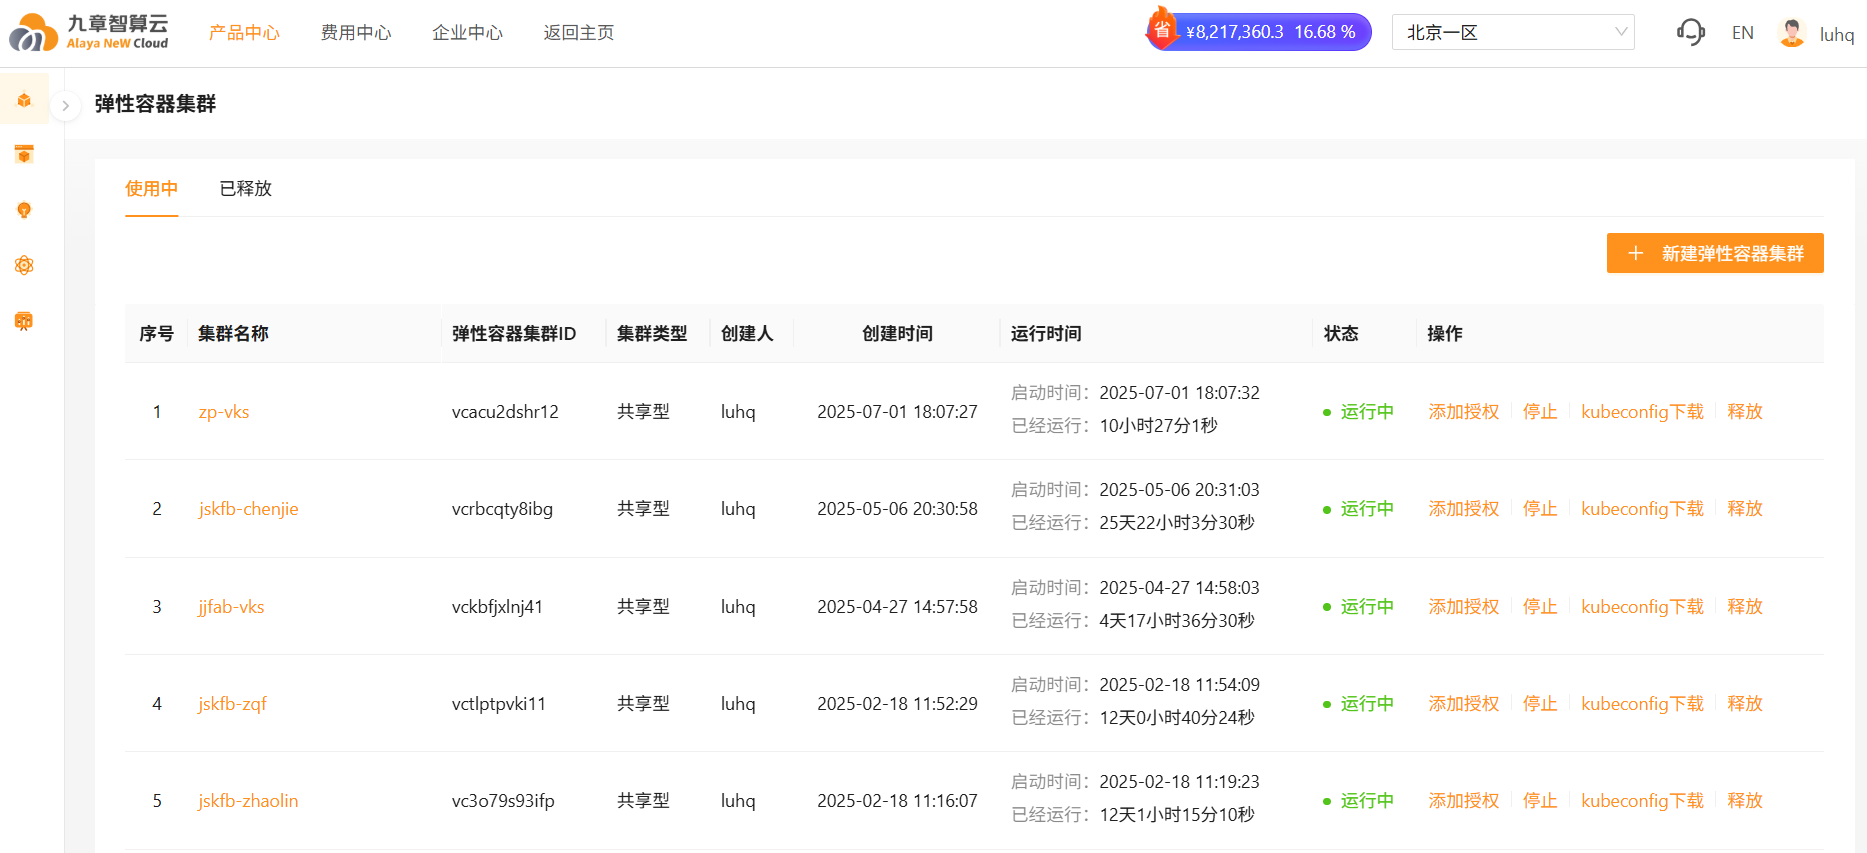This screenshot has height=853, width=1867.
Task: Select cluster ID vc3o79s93ifp
Action: (x=503, y=801)
